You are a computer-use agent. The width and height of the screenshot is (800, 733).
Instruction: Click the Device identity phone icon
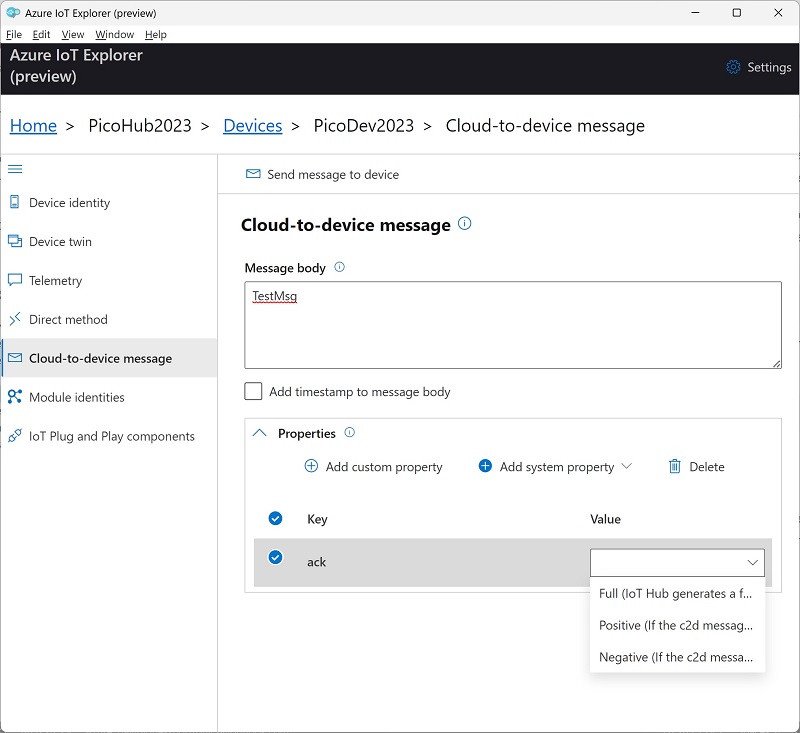pos(15,202)
